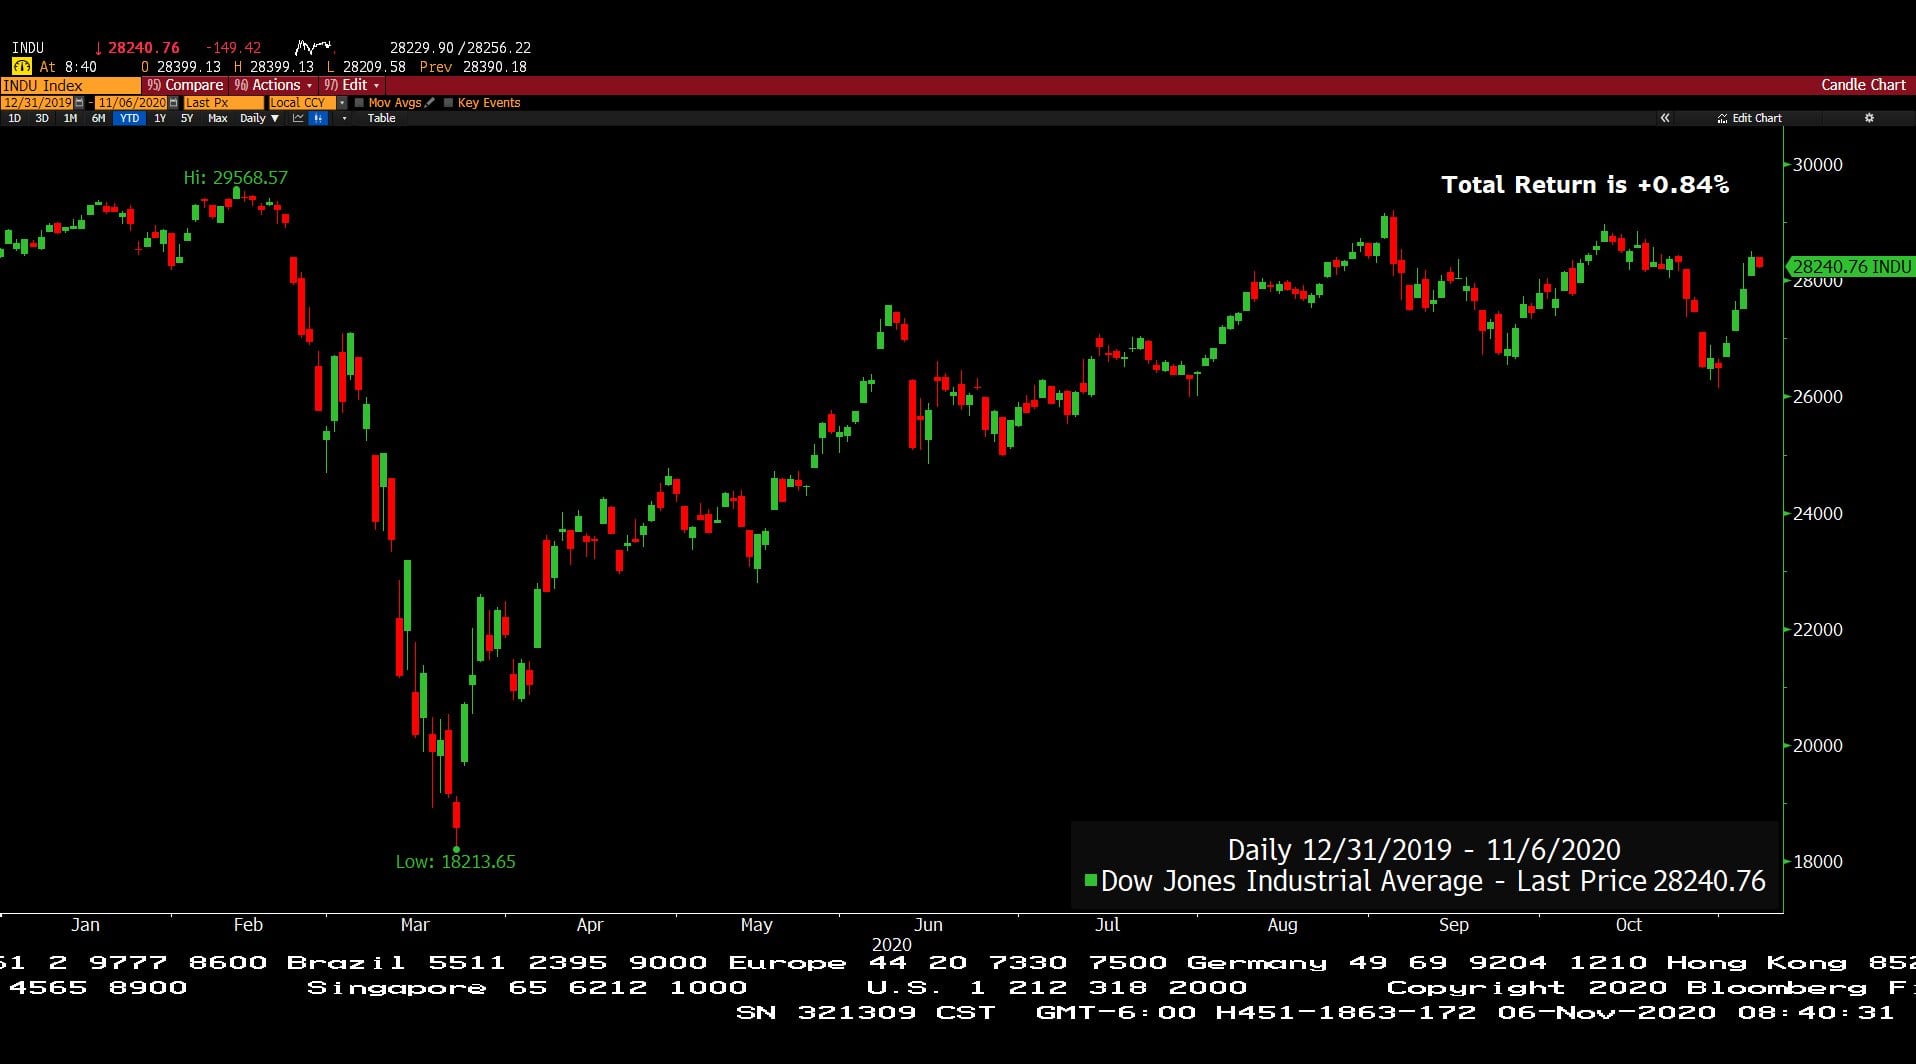Click the Local CCY field
Image resolution: width=1916 pixels, height=1064 pixels.
pyautogui.click(x=302, y=103)
